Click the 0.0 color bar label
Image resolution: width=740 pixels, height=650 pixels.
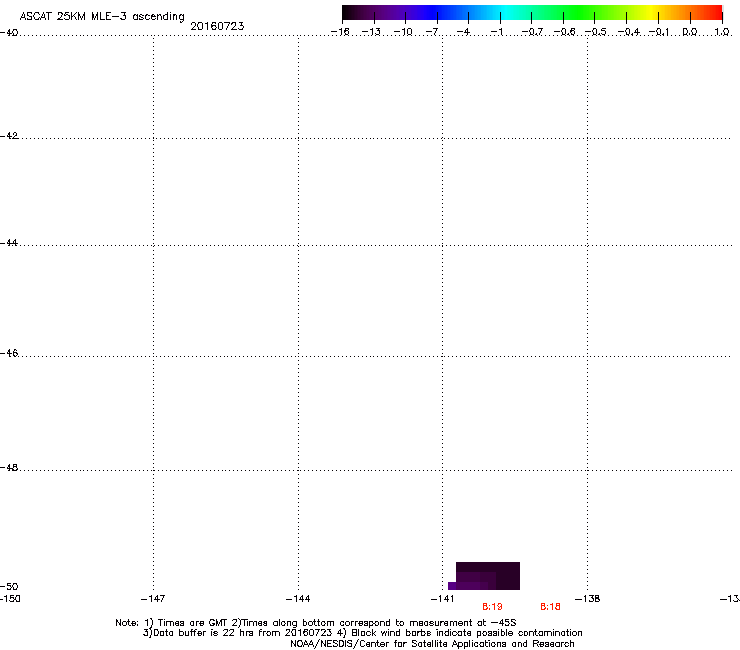pos(690,32)
